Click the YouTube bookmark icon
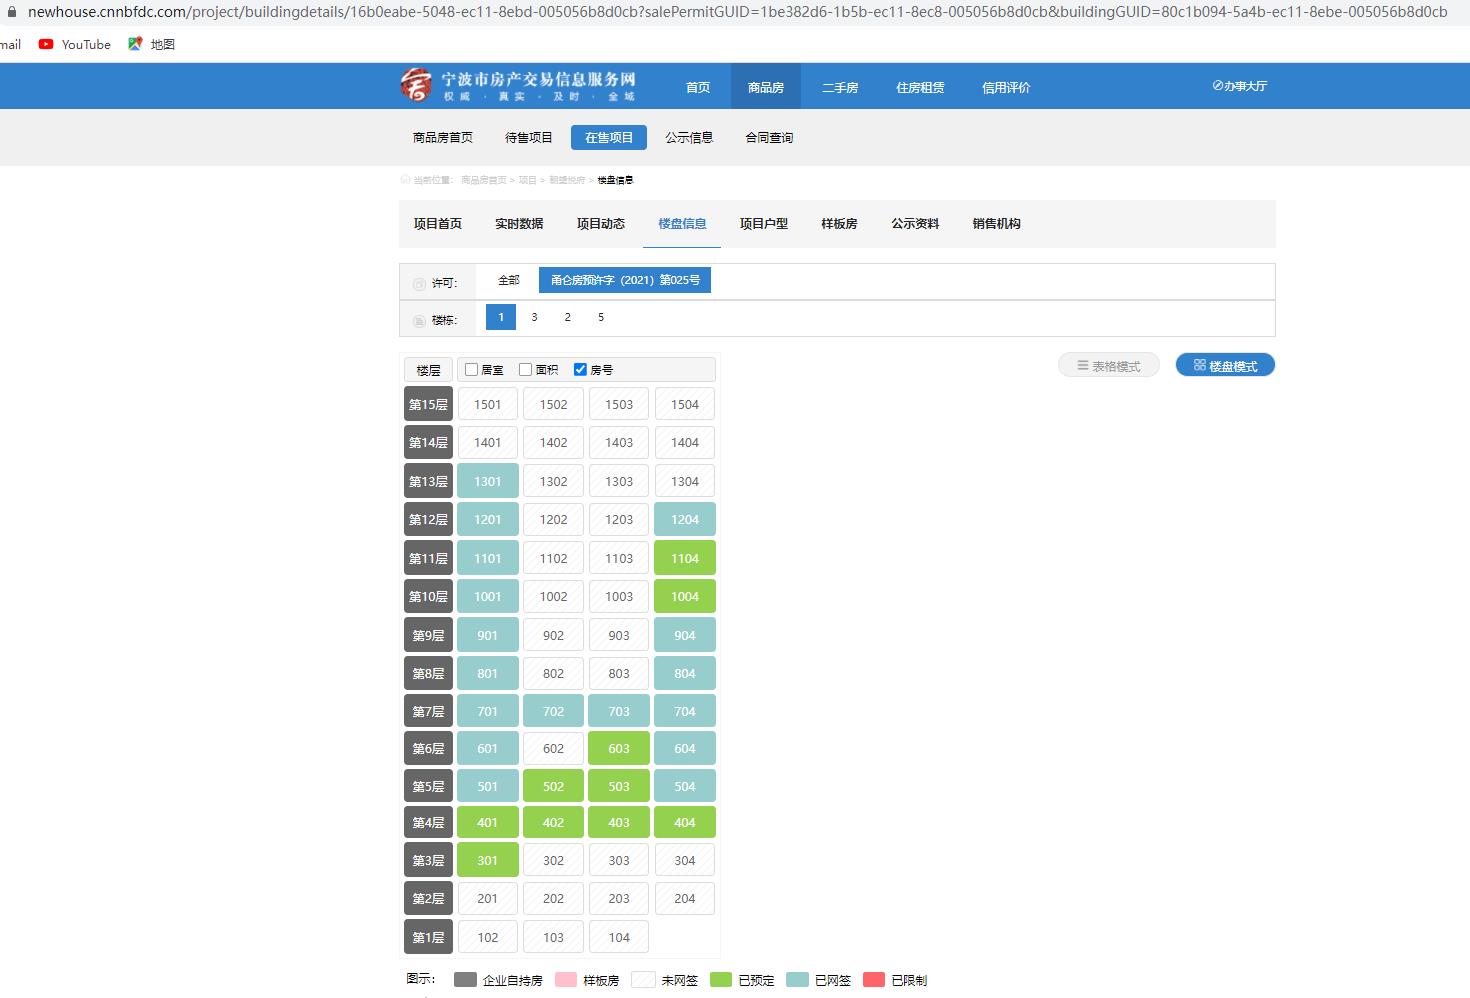Screen dimensions: 1470x998 coord(46,44)
